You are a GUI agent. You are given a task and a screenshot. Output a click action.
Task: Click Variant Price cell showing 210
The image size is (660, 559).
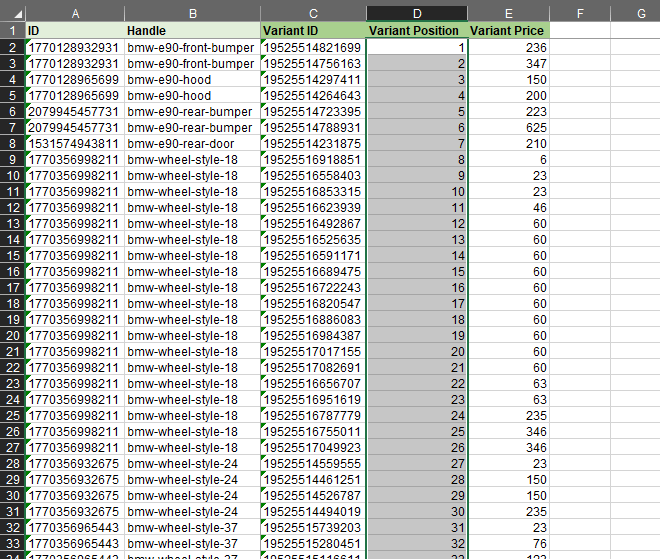click(x=508, y=144)
